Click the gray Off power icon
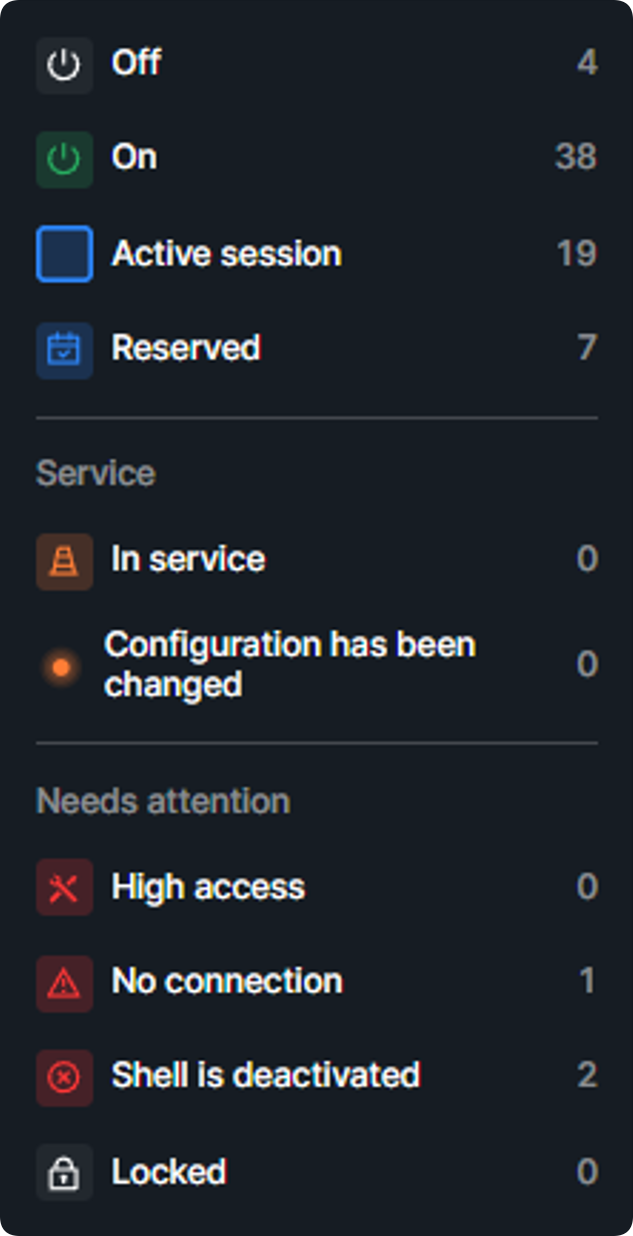Screen dimensions: 633x1236 coord(64,66)
